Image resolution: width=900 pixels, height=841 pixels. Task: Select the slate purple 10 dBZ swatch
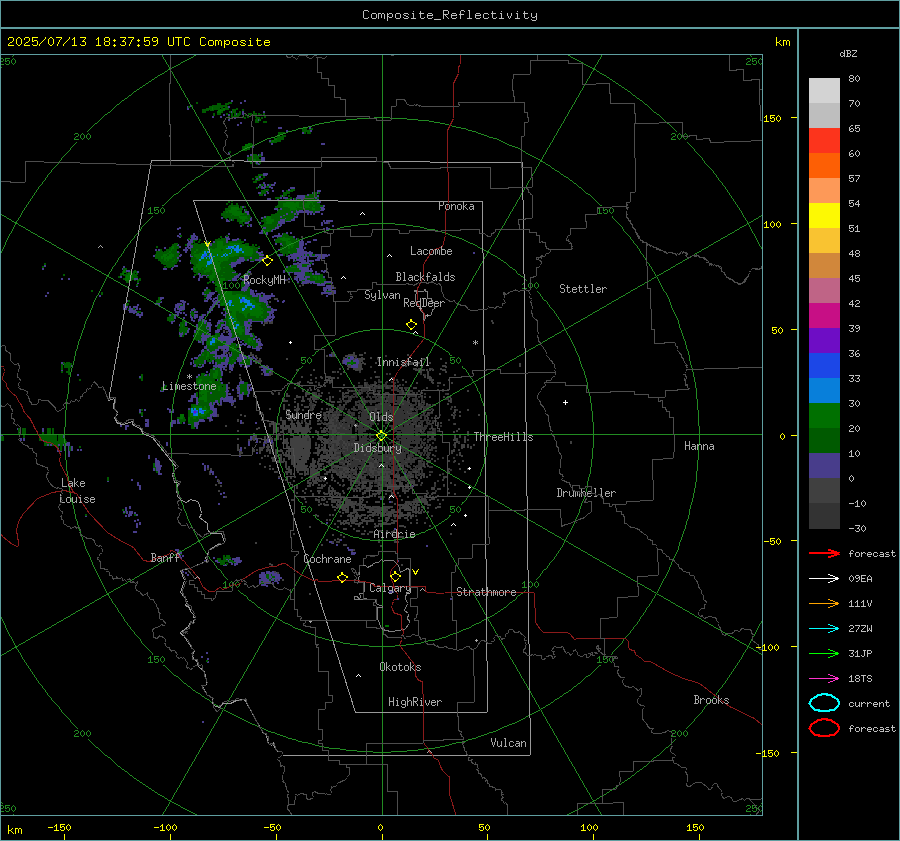(x=824, y=465)
